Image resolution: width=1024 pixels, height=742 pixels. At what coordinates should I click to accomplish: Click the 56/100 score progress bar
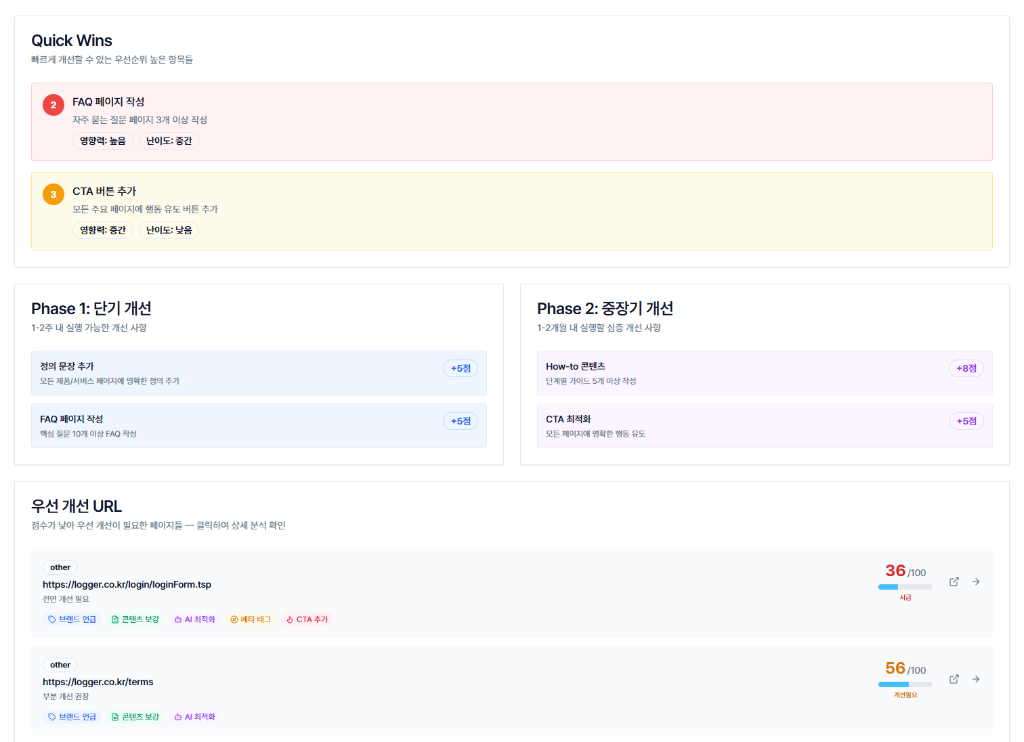coord(904,684)
